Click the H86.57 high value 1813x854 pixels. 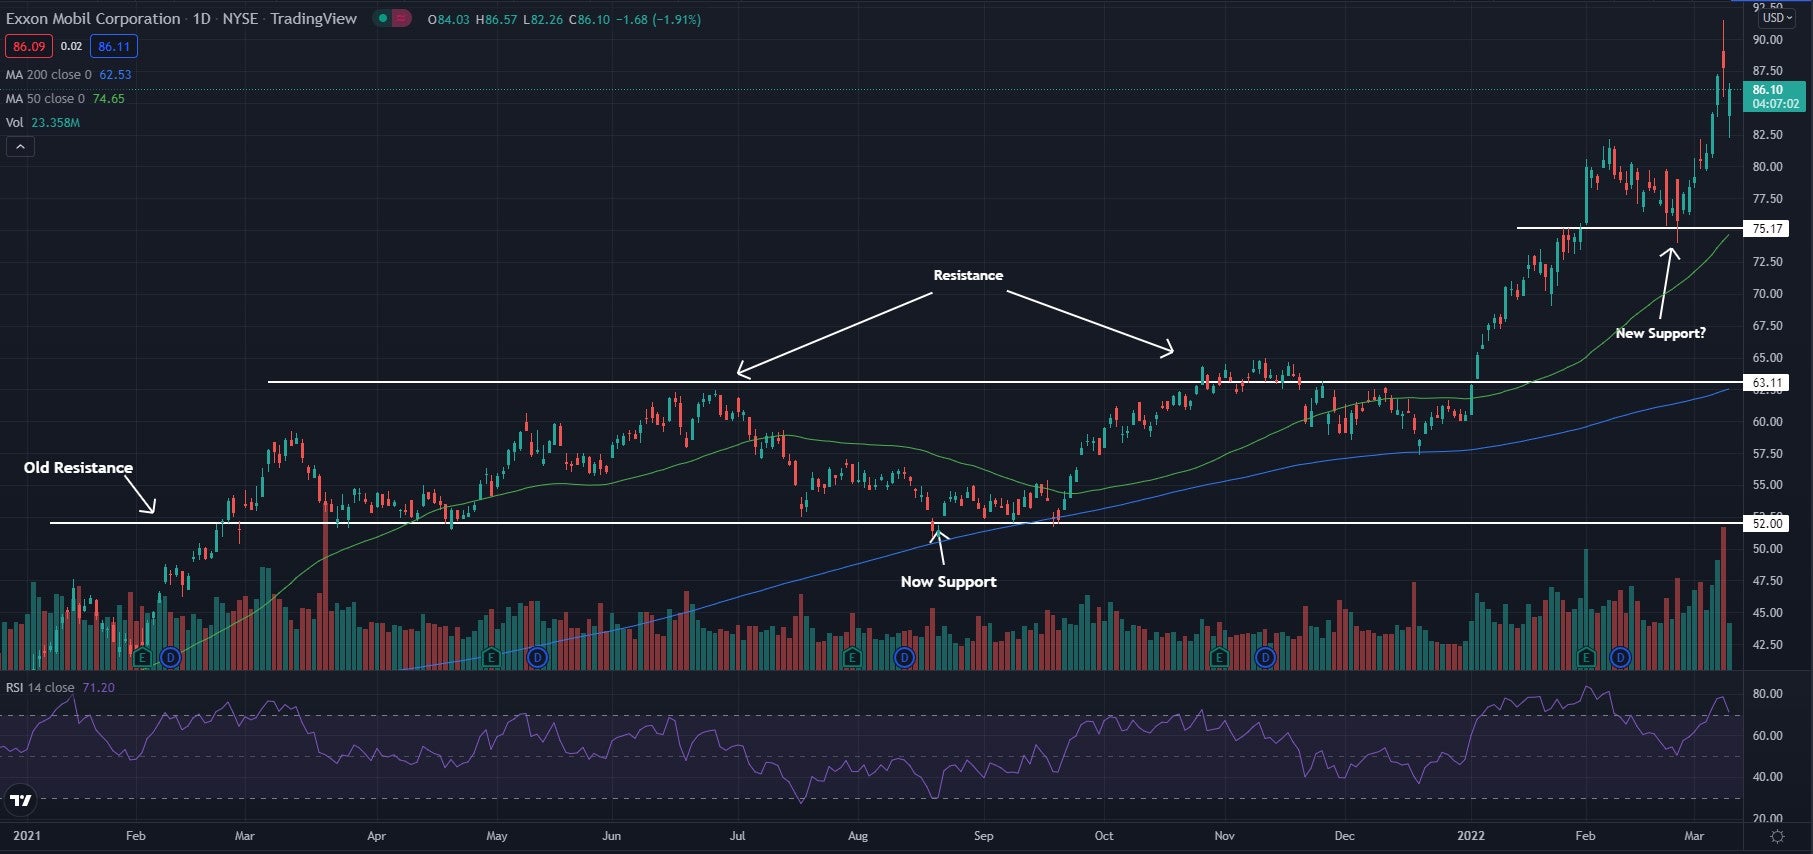(x=496, y=20)
